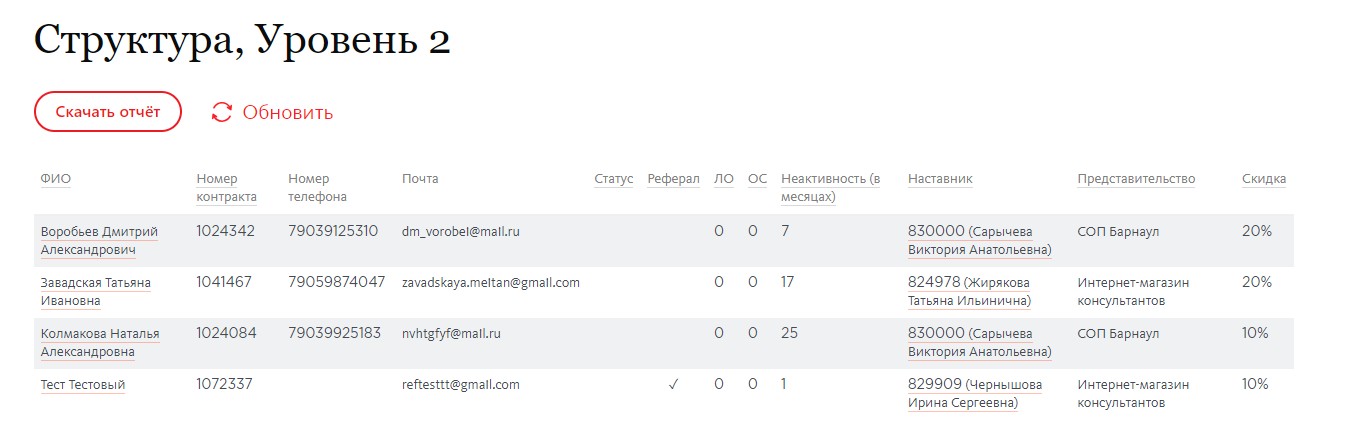
Task: Click the Наставник column header
Action: 940,179
